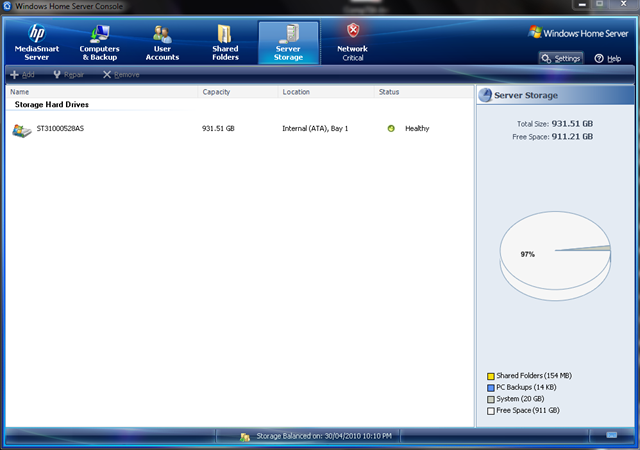Click the Server Storage panel pie icon

[x=485, y=95]
